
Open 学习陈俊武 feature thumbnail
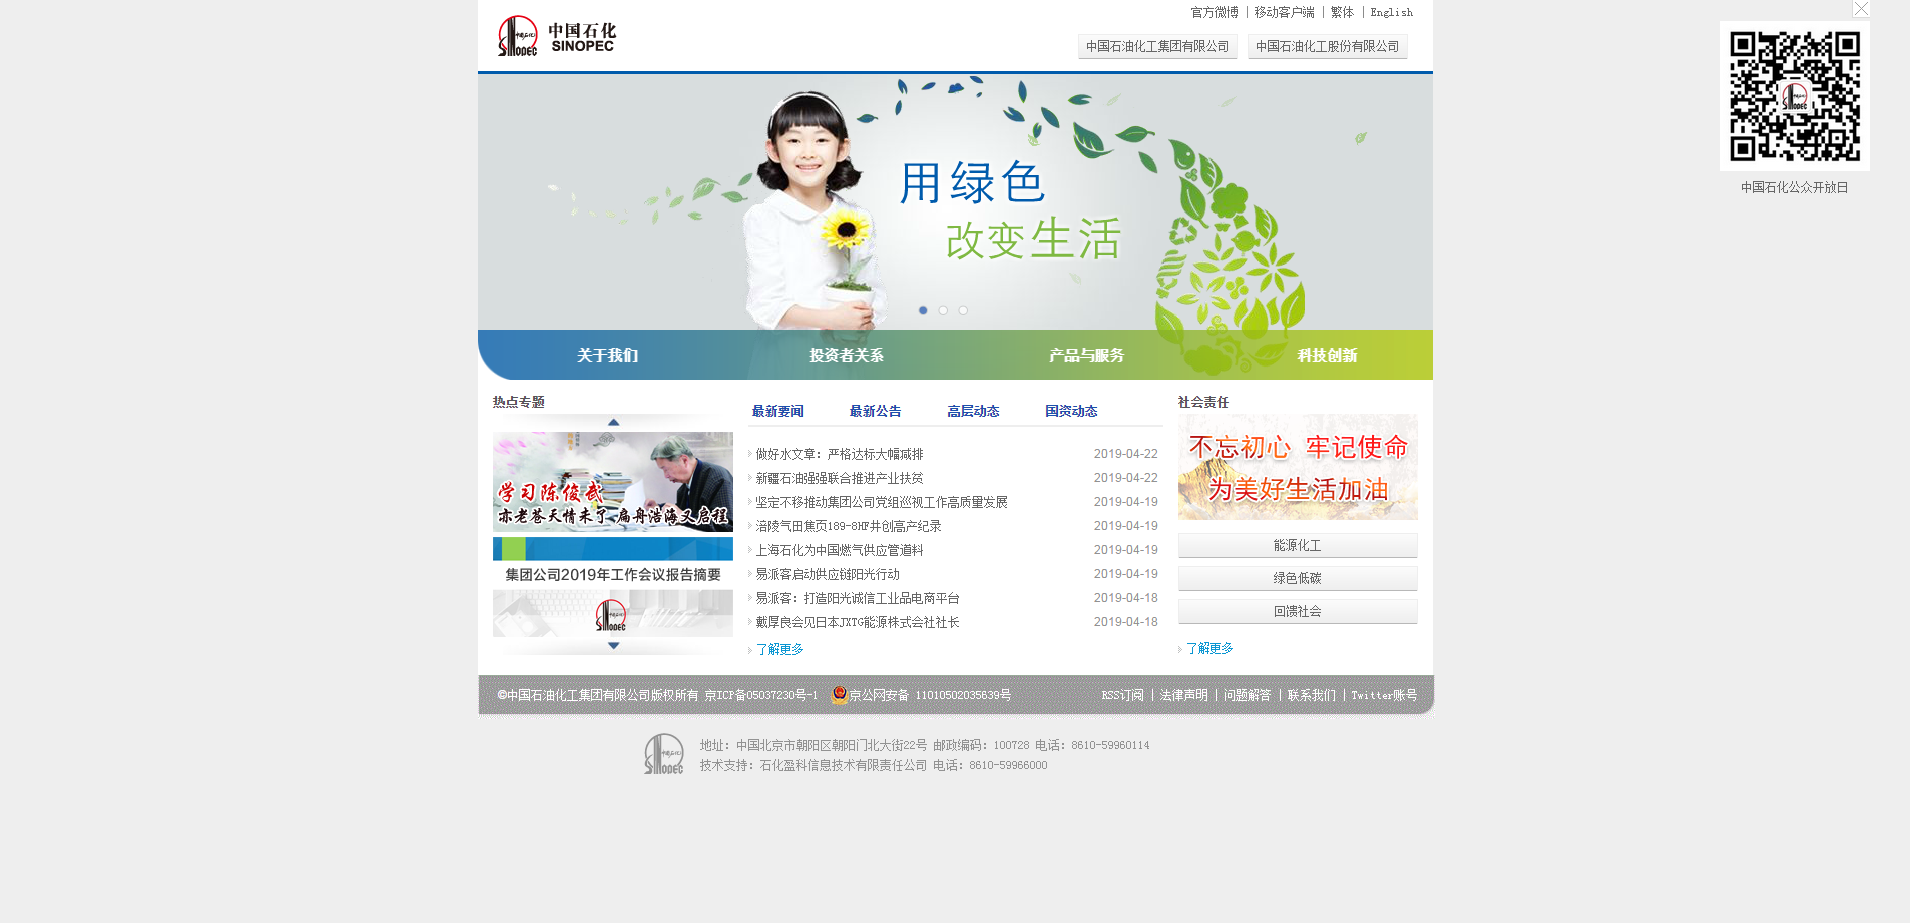click(x=613, y=482)
